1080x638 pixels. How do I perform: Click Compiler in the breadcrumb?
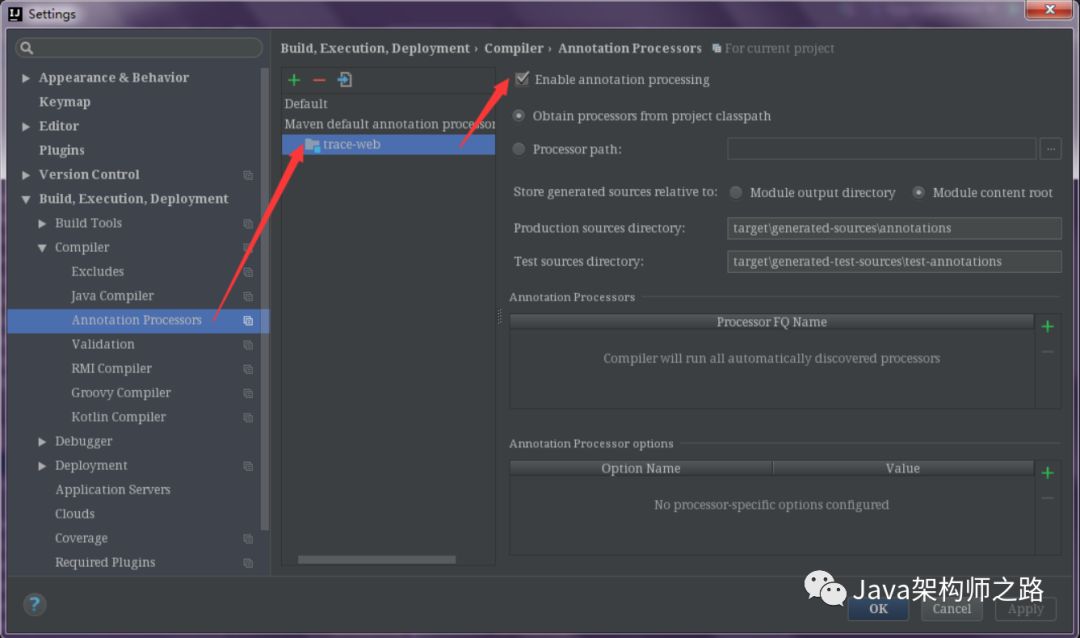[x=513, y=48]
